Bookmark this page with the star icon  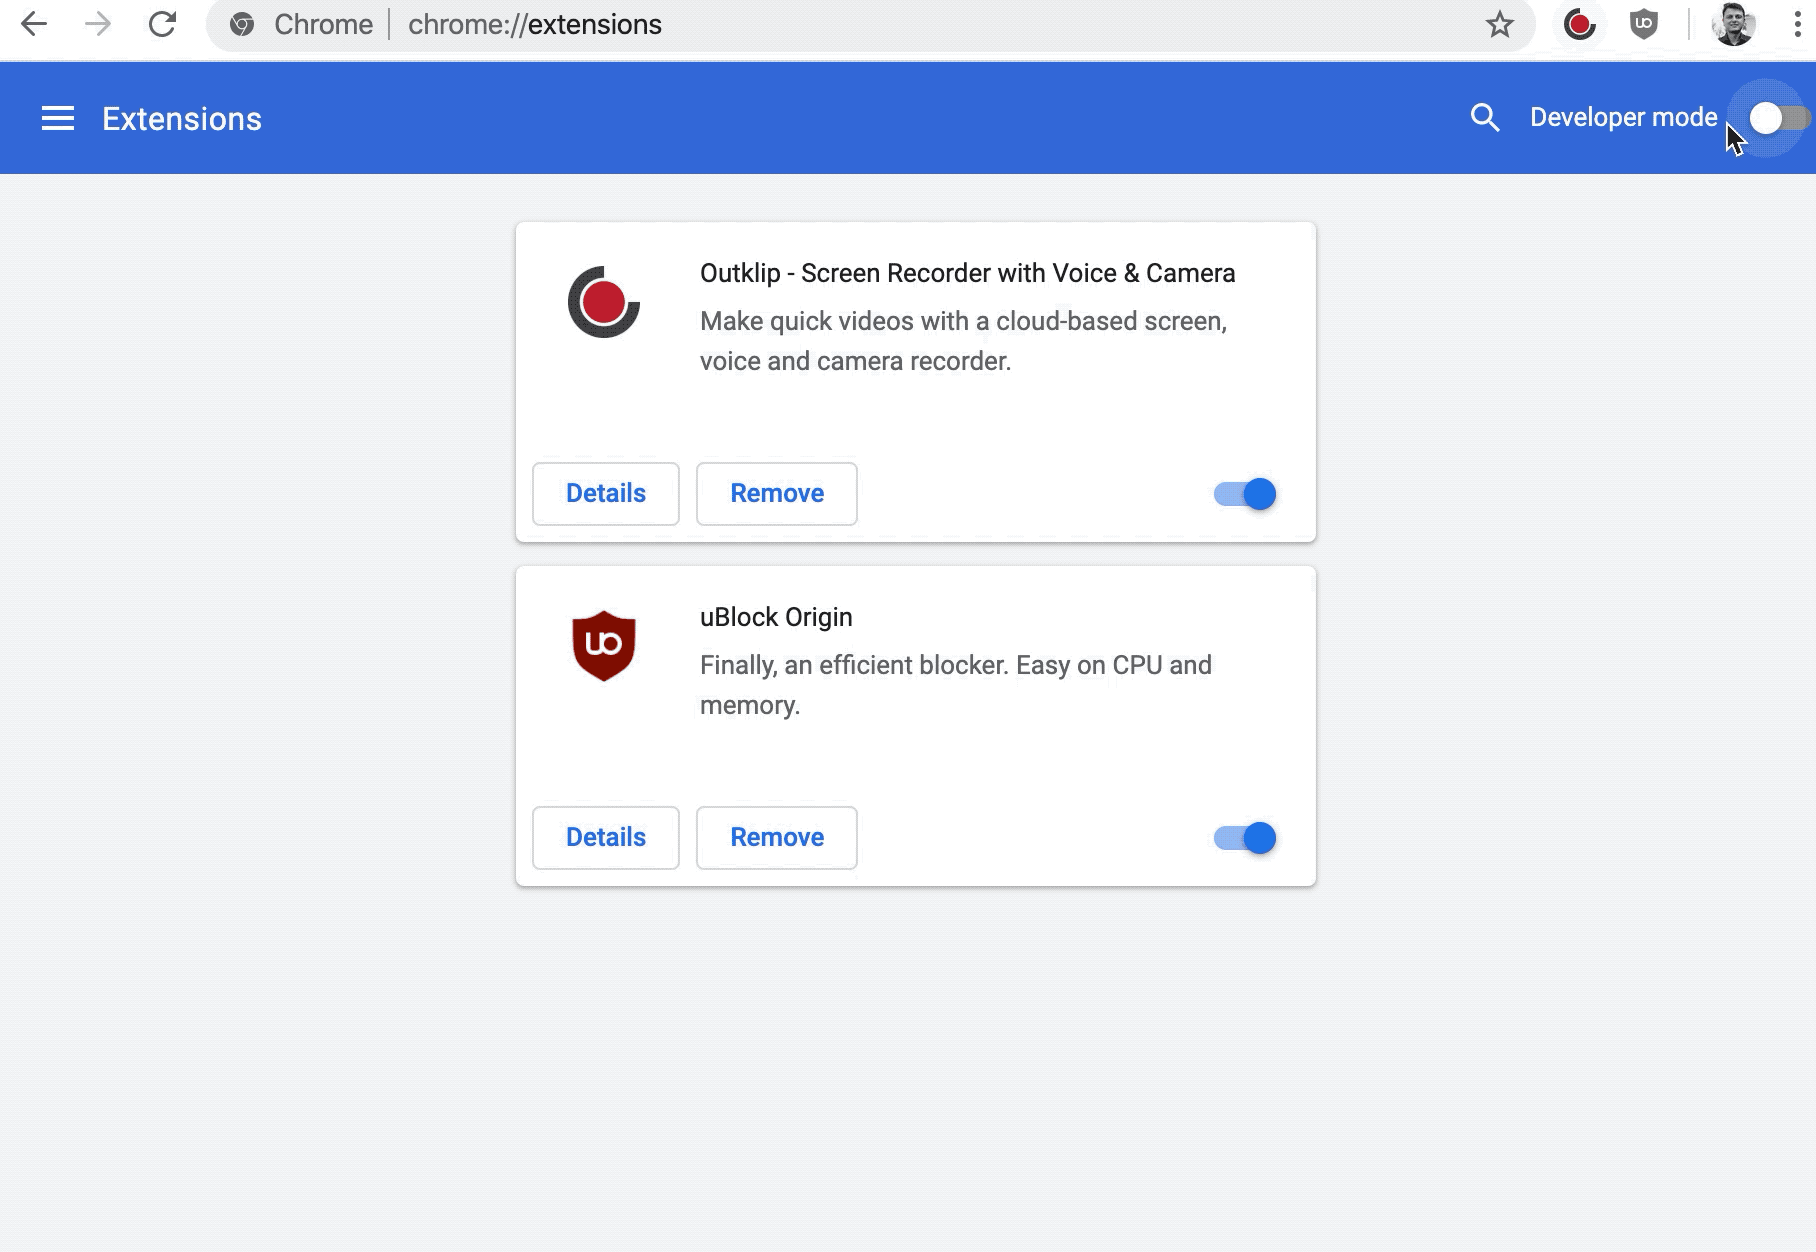pyautogui.click(x=1499, y=24)
